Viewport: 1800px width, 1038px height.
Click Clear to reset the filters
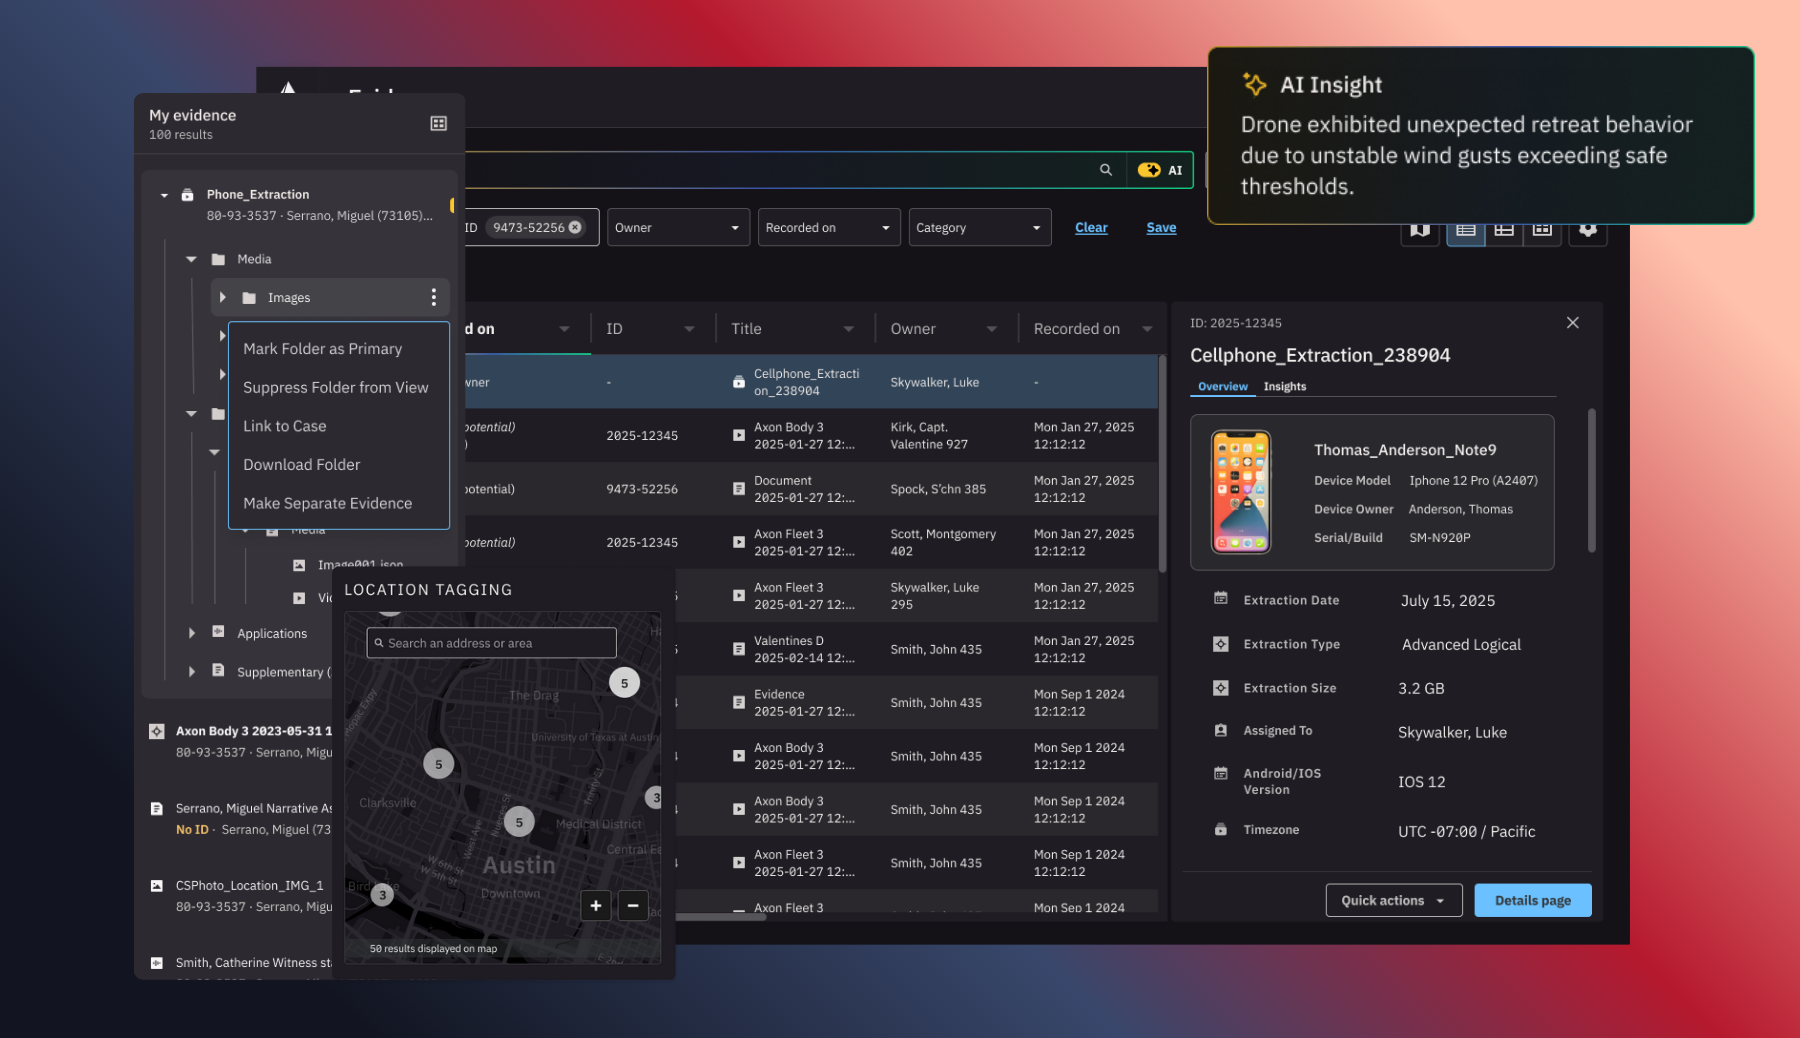pyautogui.click(x=1090, y=227)
